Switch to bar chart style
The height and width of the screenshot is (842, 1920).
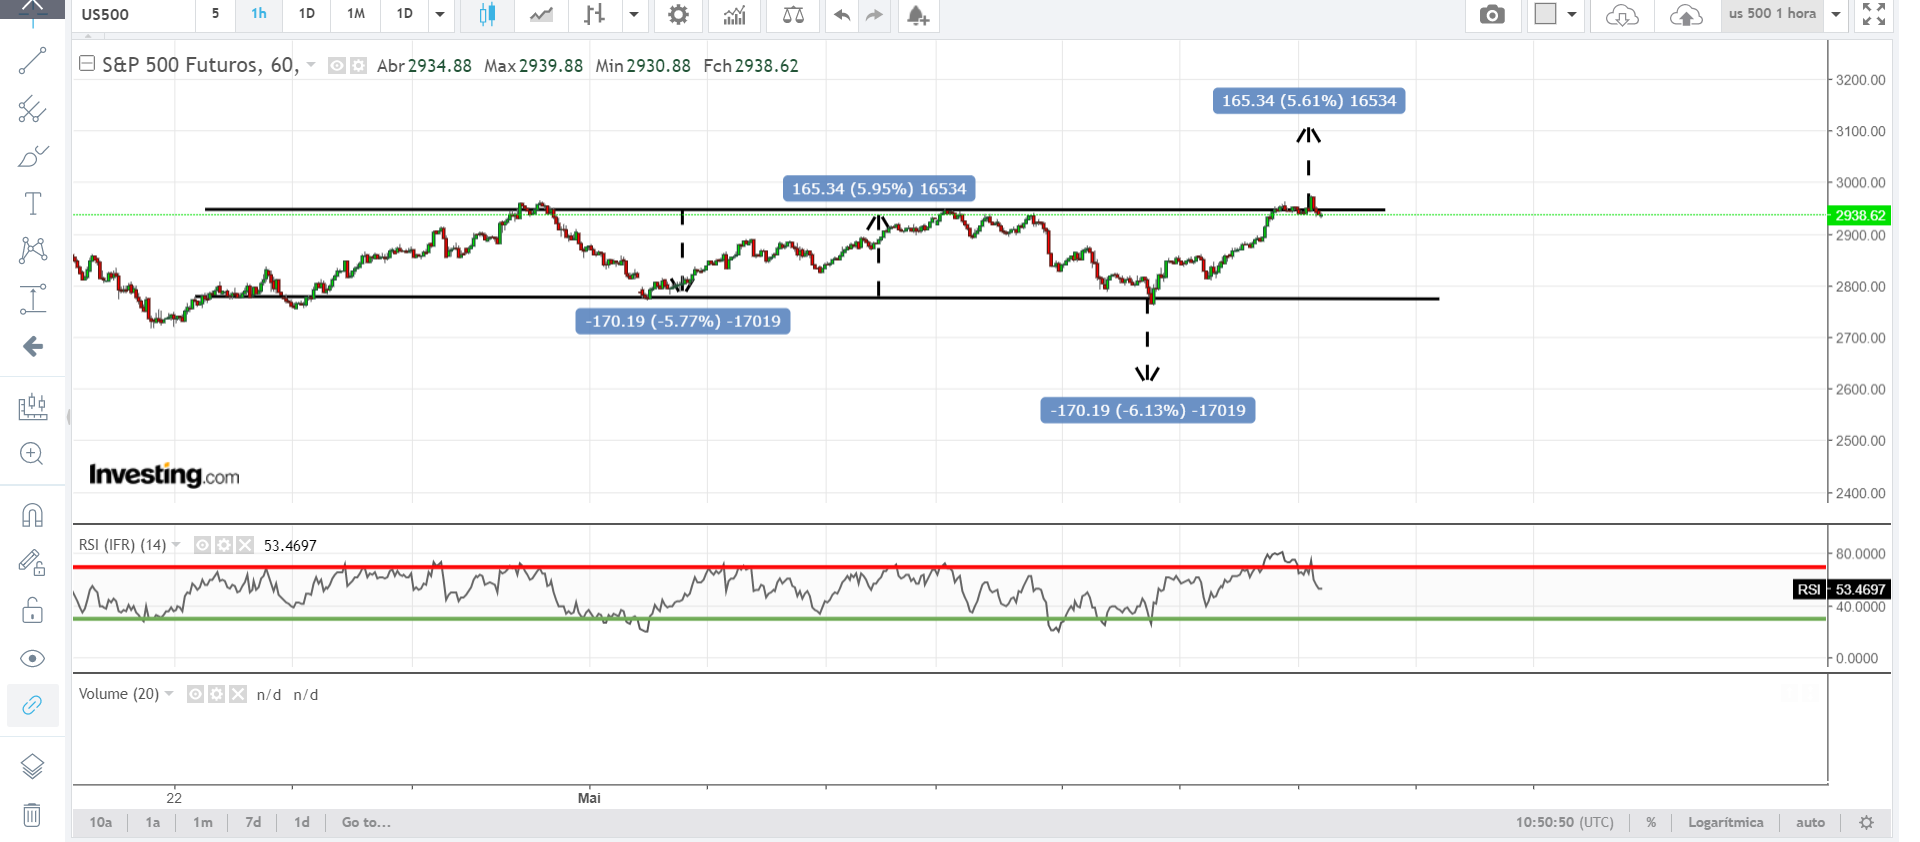[x=595, y=15]
